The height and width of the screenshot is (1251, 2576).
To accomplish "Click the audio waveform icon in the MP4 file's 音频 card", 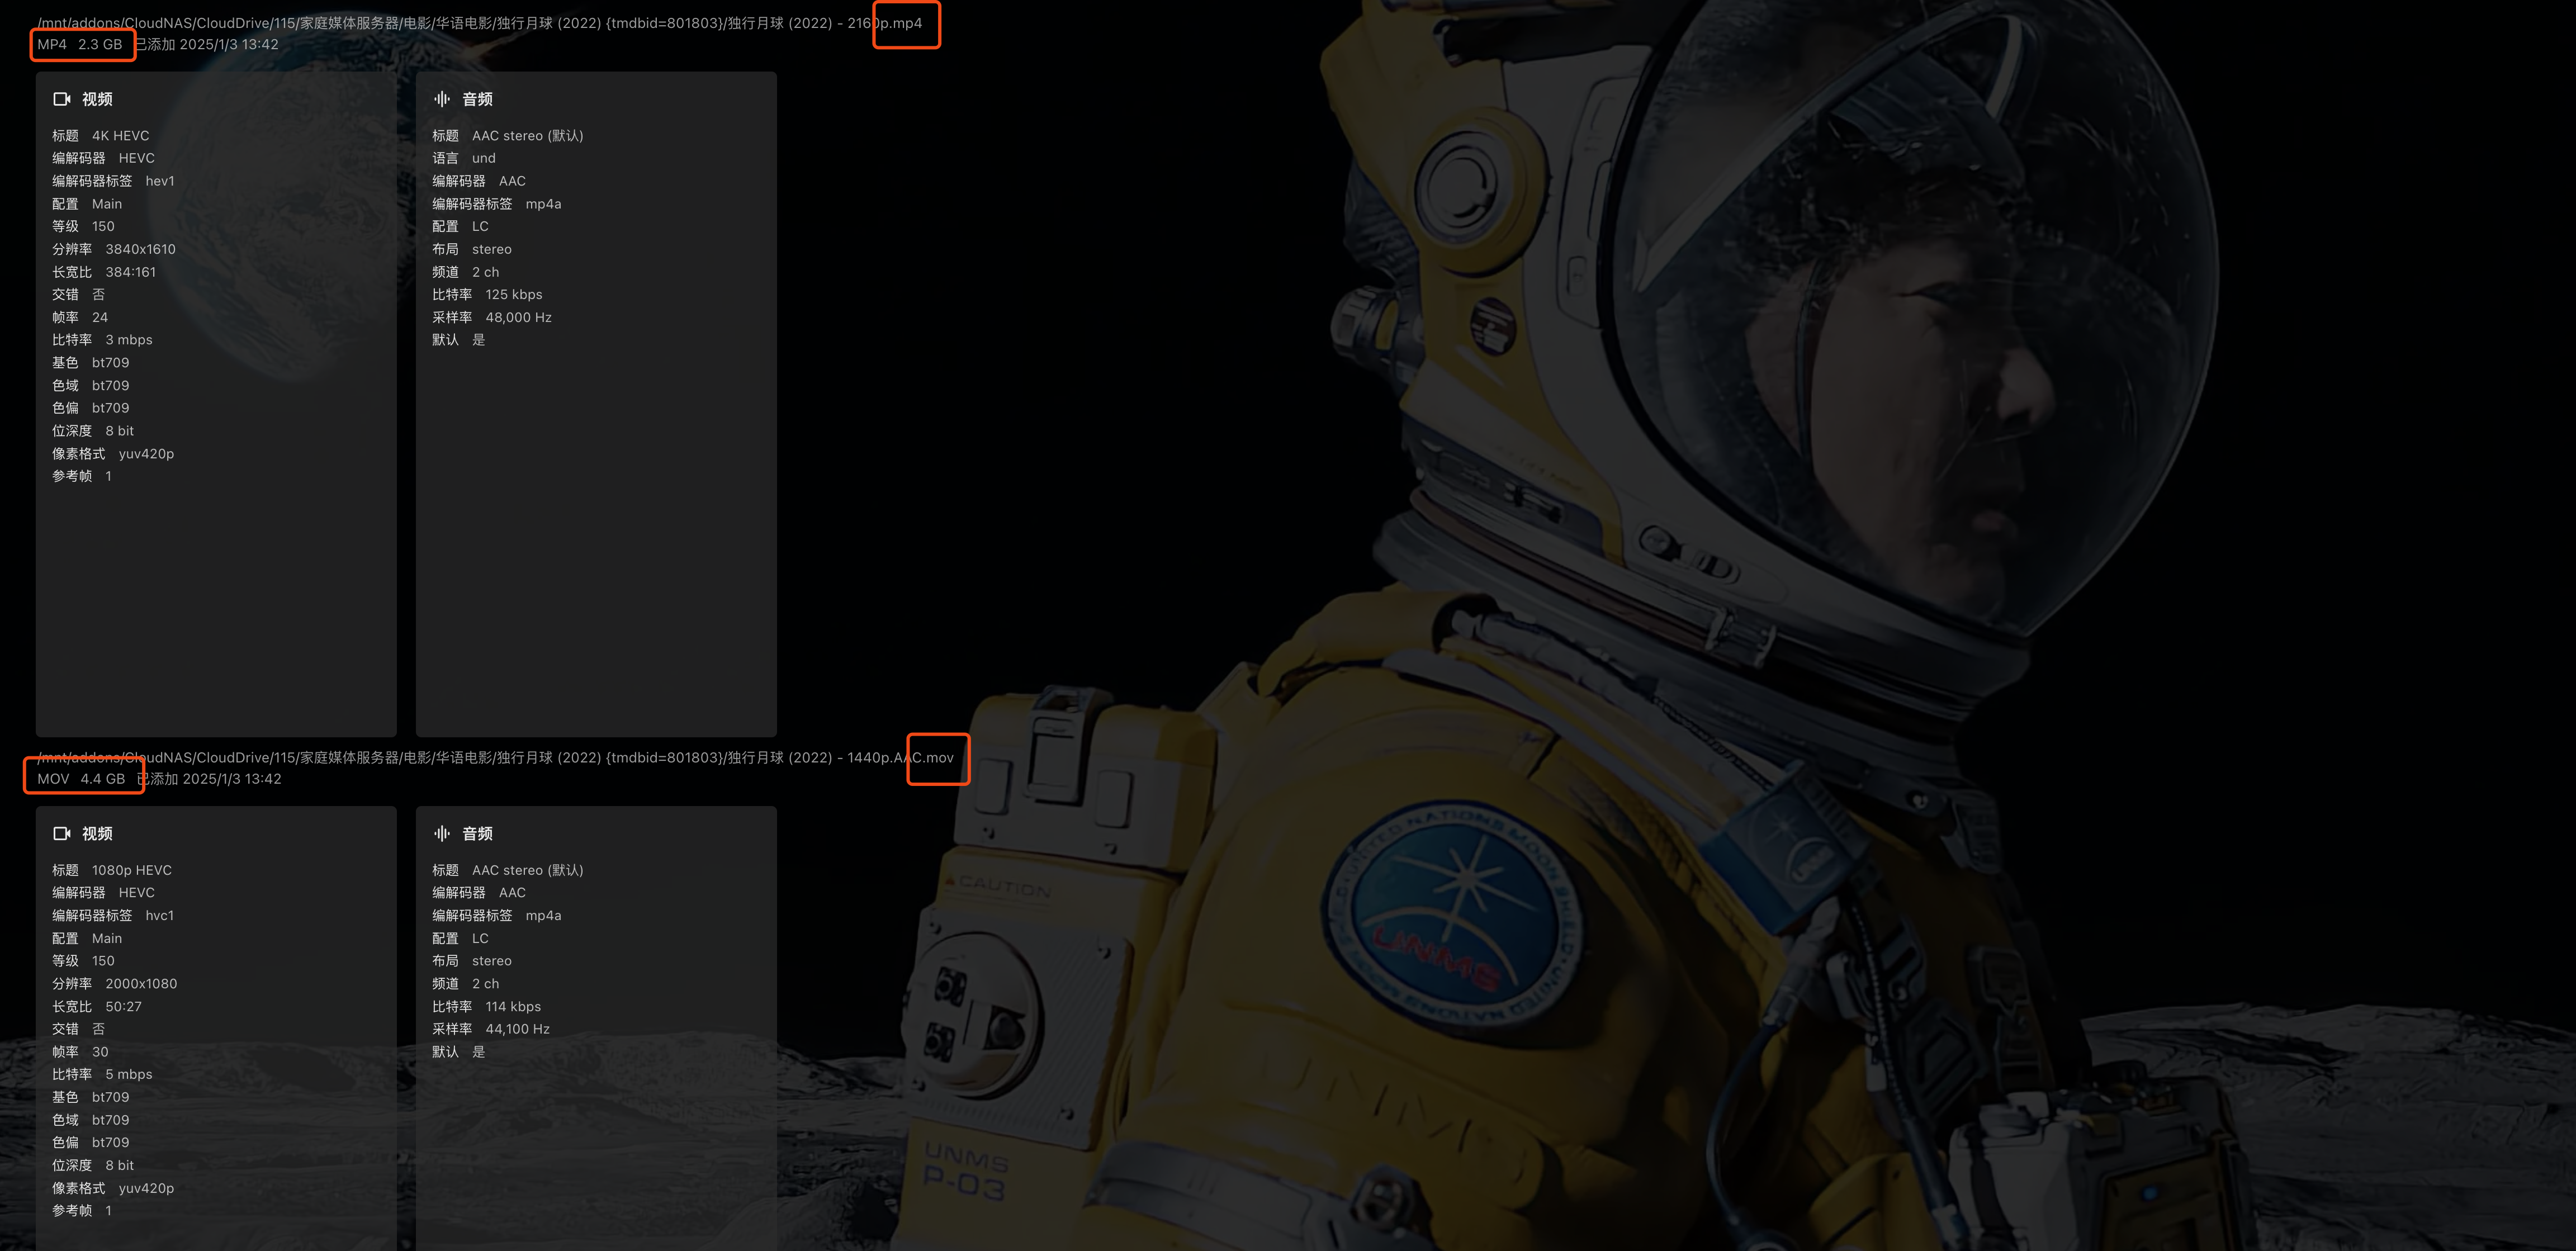I will coord(441,99).
